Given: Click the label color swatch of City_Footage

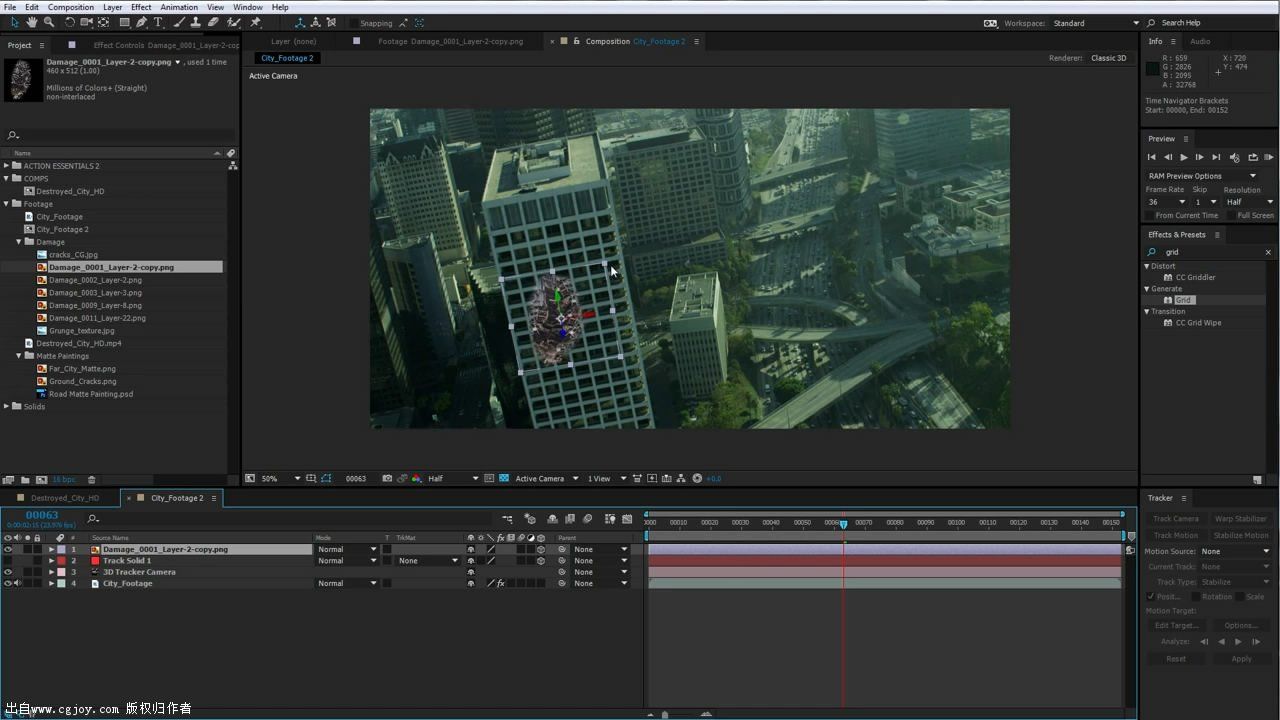Looking at the screenshot, I should pyautogui.click(x=61, y=583).
